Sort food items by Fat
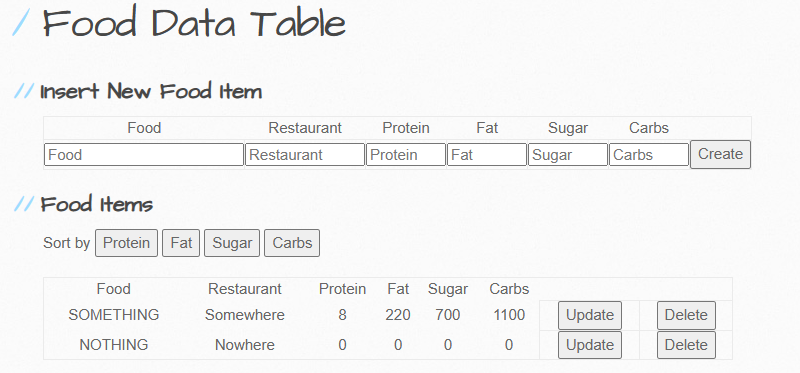 coord(181,243)
